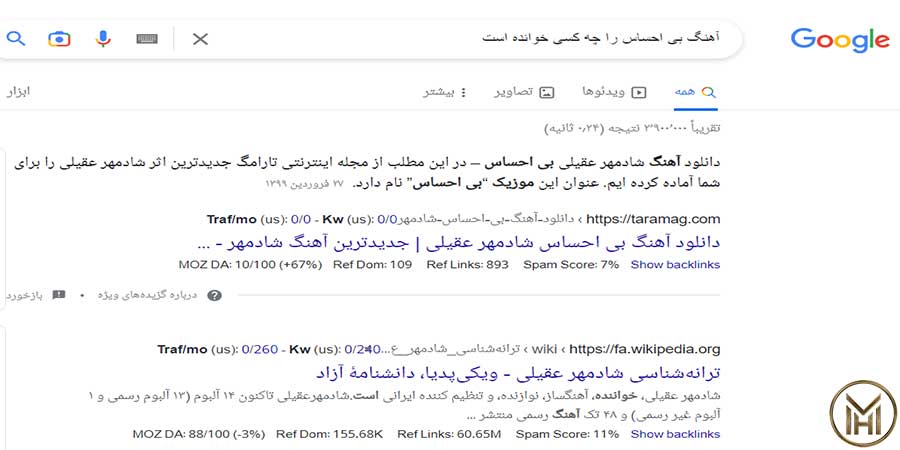
Task: Open the بیشتر (More) menu
Action: click(x=445, y=92)
